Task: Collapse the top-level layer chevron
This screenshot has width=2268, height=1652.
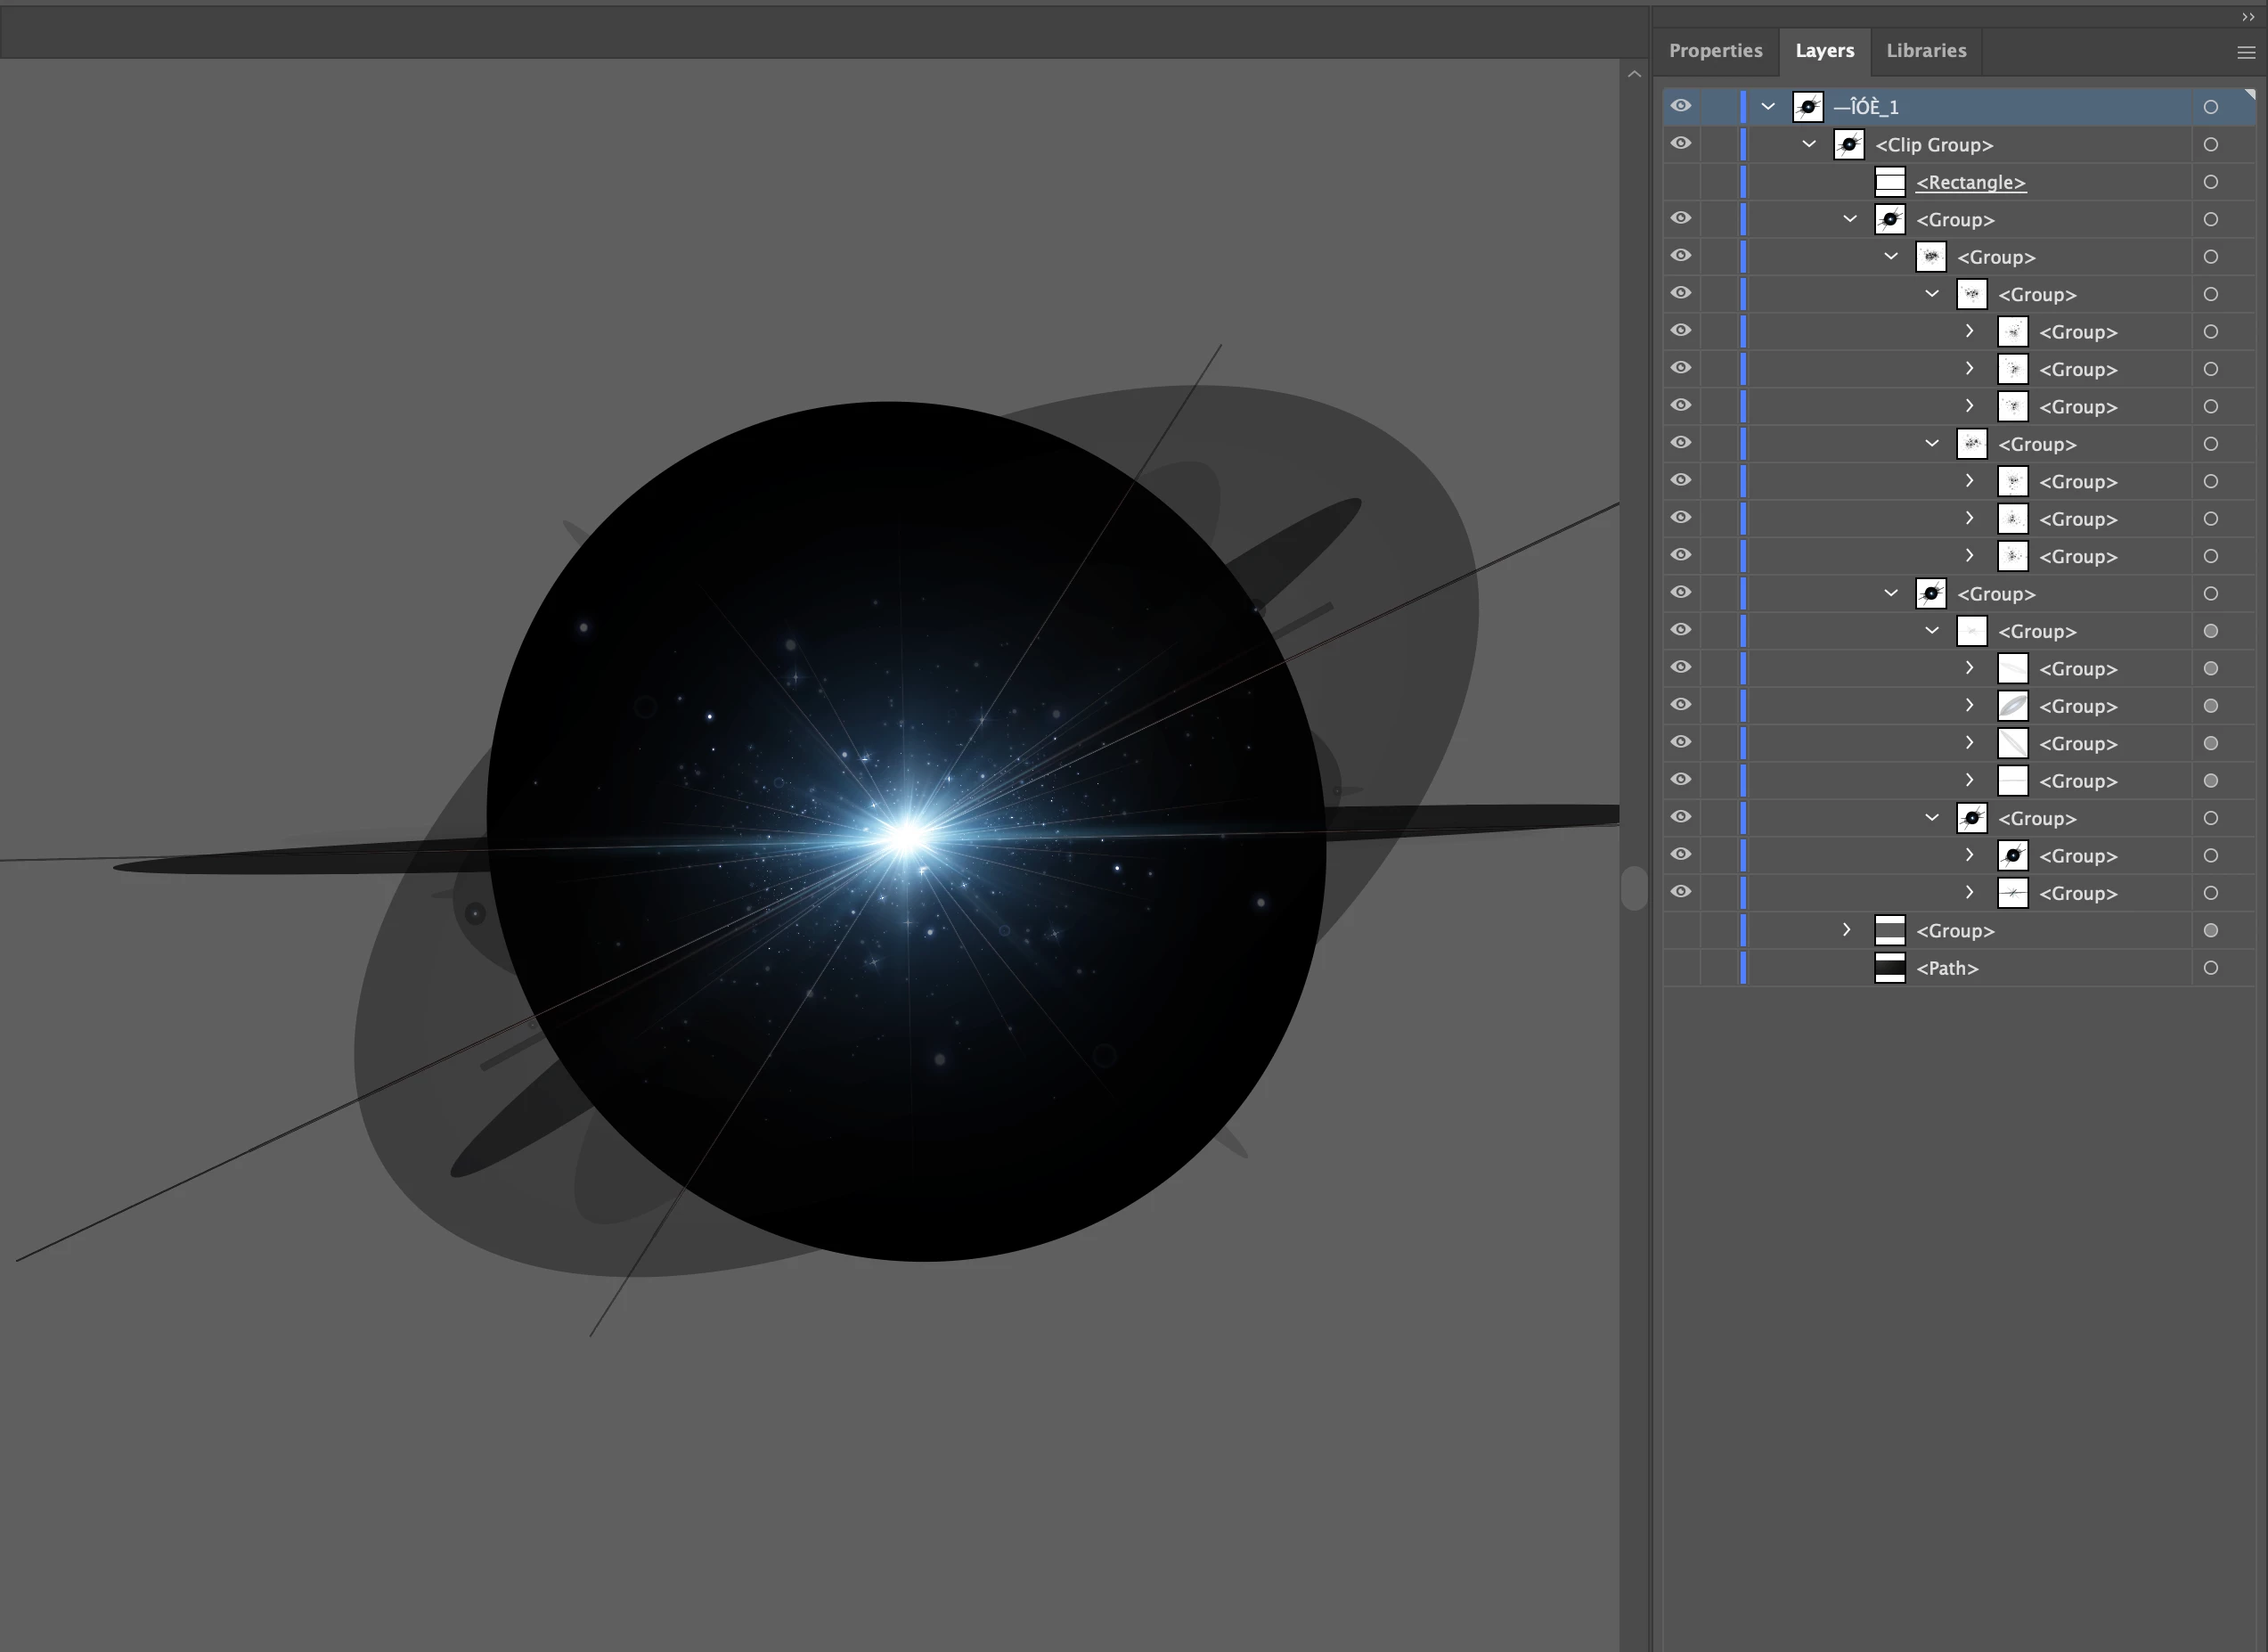Action: coord(1768,106)
